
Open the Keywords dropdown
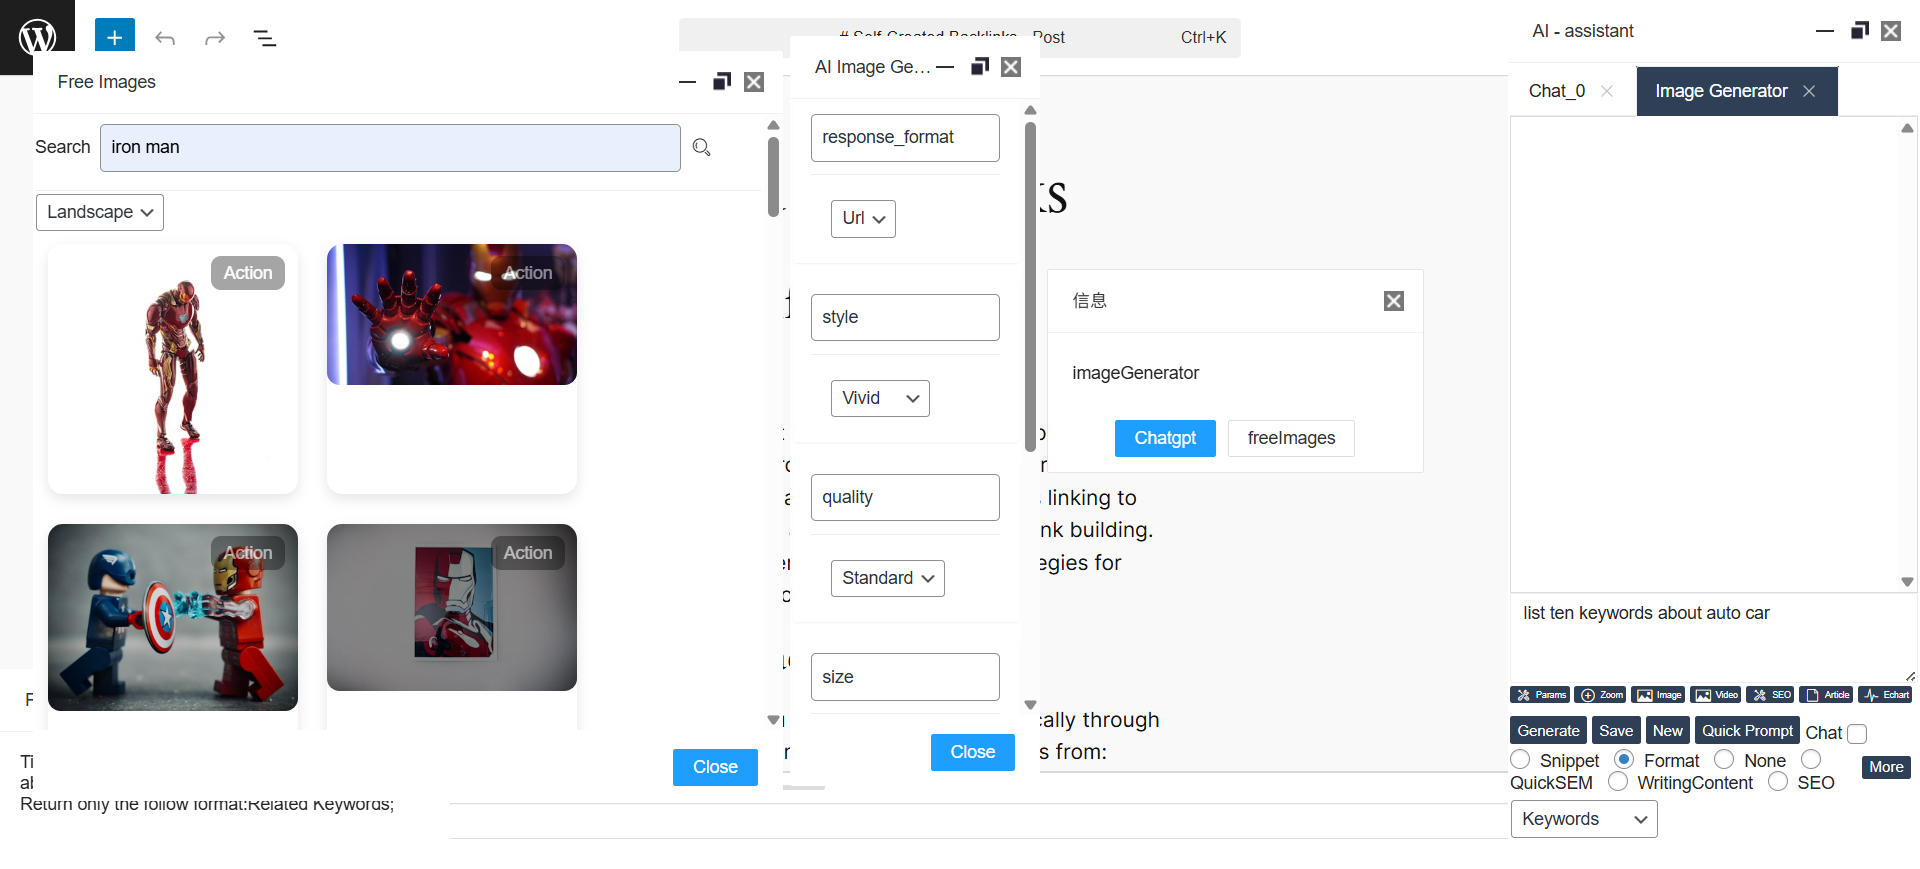pyautogui.click(x=1583, y=819)
